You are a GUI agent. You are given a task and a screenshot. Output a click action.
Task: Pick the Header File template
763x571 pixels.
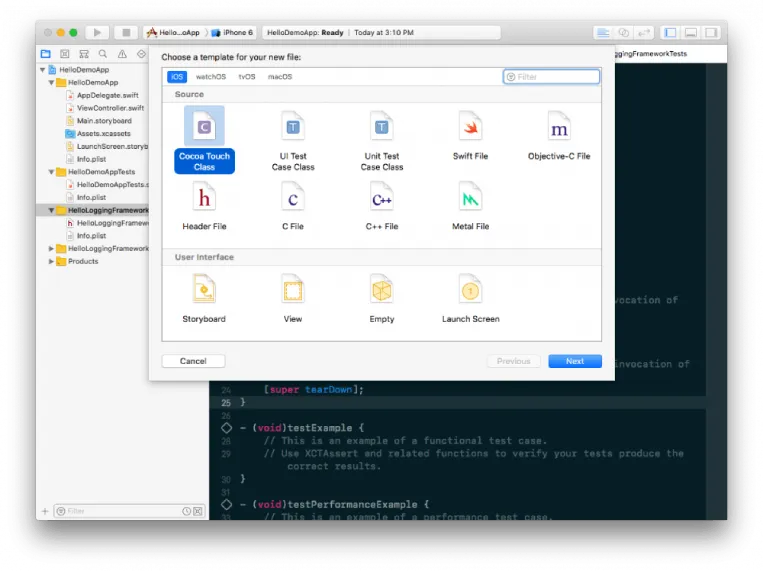click(x=204, y=205)
